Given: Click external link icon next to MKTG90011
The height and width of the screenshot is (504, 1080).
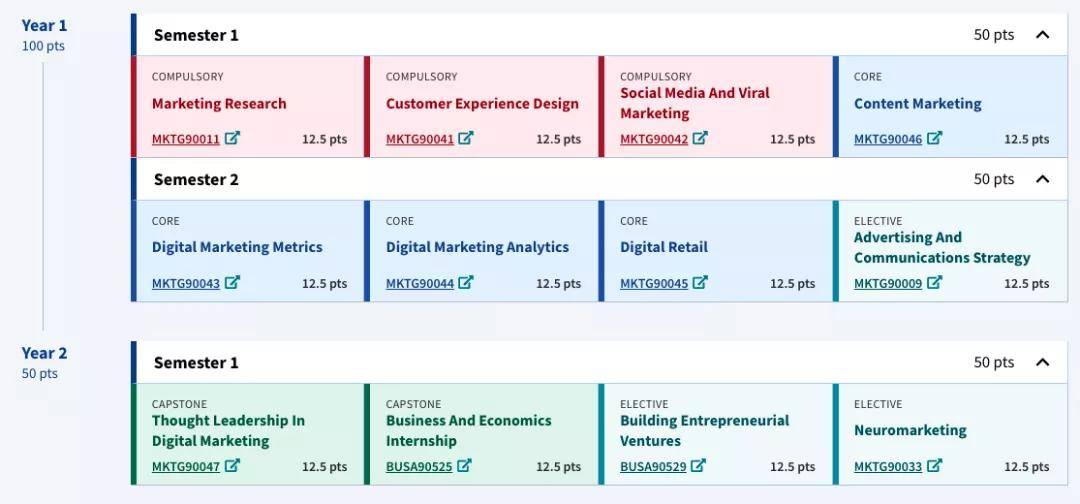Looking at the screenshot, I should coord(232,139).
